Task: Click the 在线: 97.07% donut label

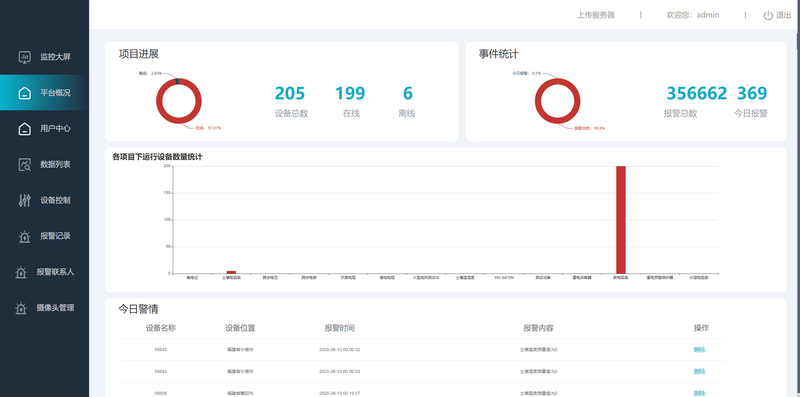Action: pyautogui.click(x=209, y=128)
